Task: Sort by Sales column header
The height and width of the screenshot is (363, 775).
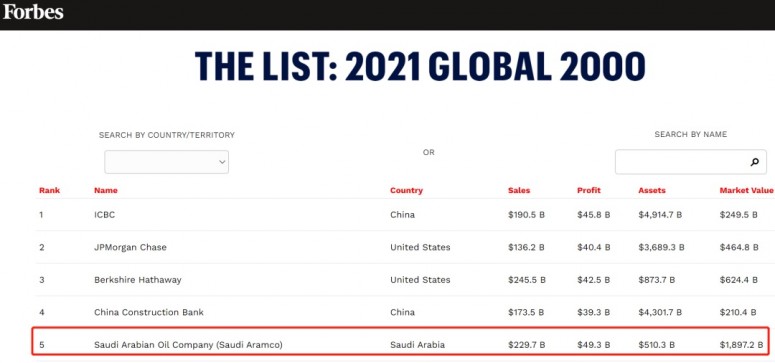Action: [x=519, y=190]
